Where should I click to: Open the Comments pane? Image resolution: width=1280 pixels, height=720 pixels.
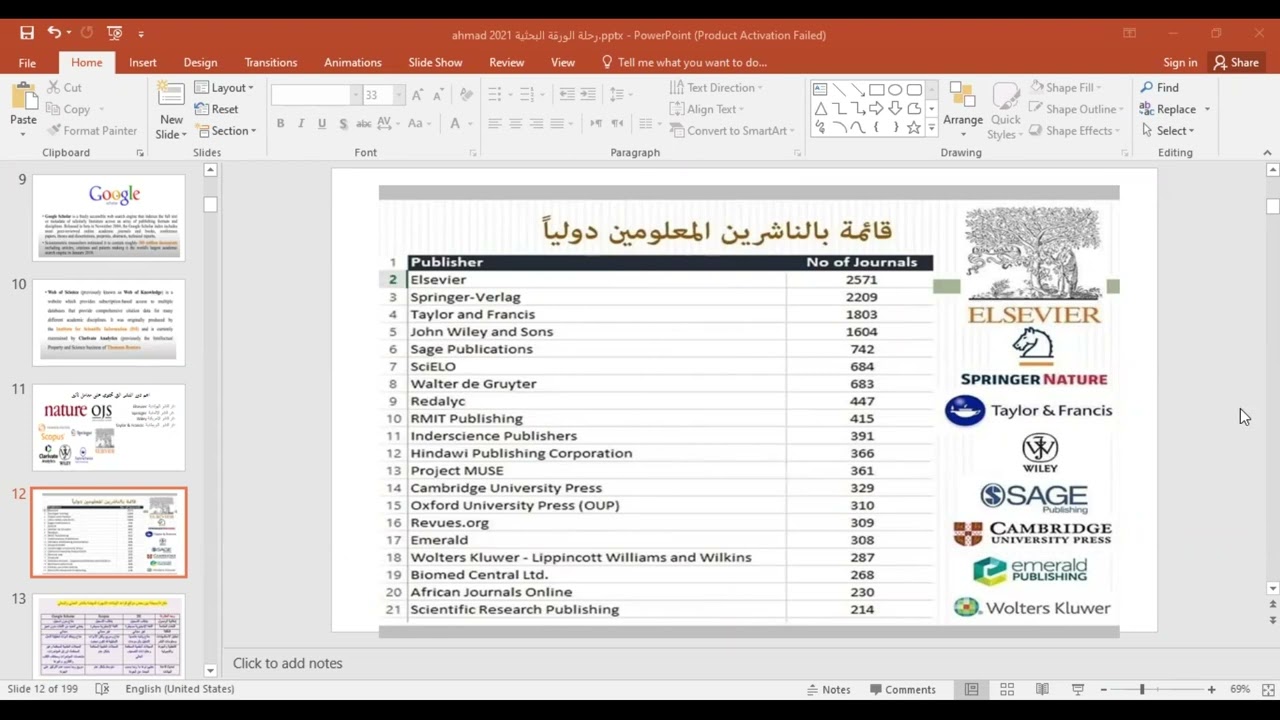903,689
